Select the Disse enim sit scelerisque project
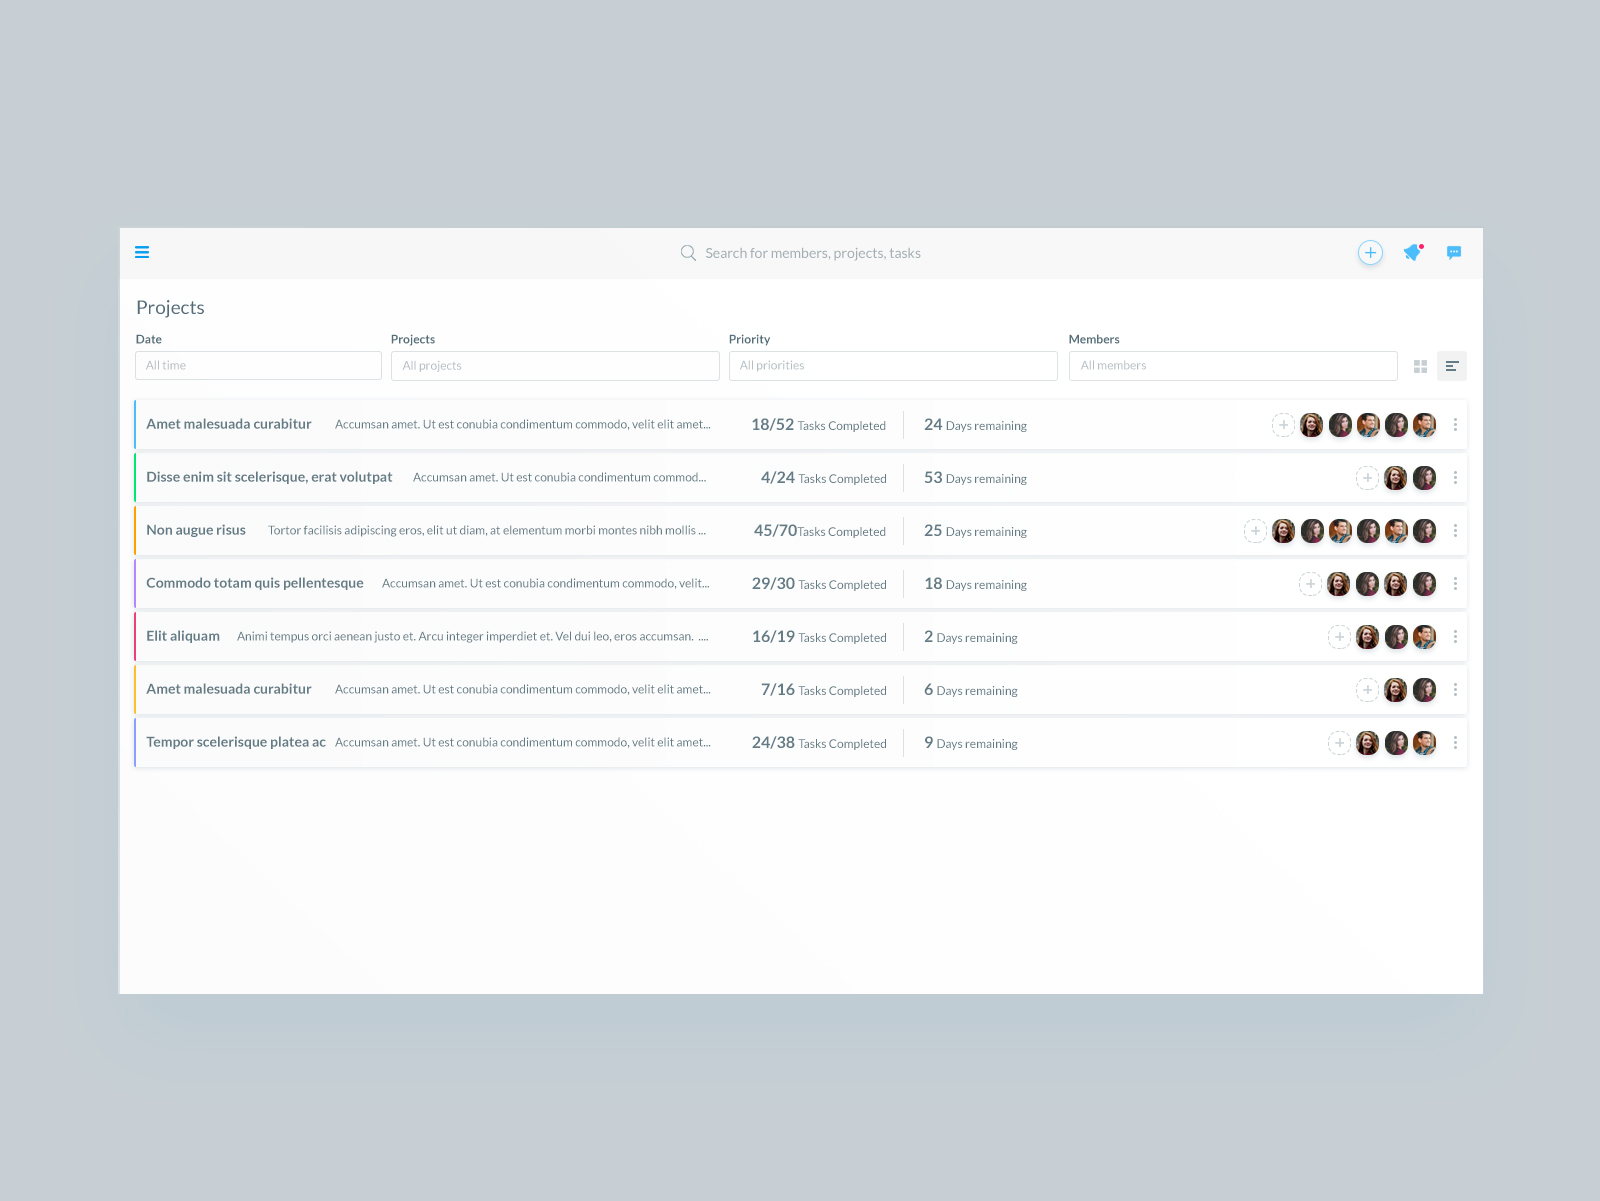1600x1201 pixels. [x=269, y=477]
